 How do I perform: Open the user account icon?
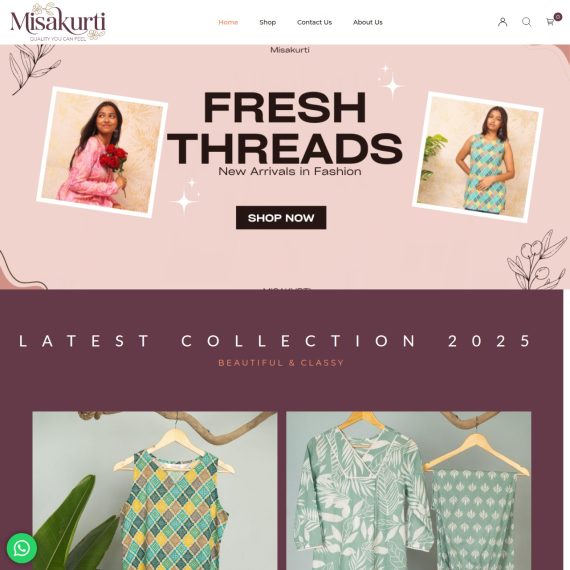tap(502, 22)
